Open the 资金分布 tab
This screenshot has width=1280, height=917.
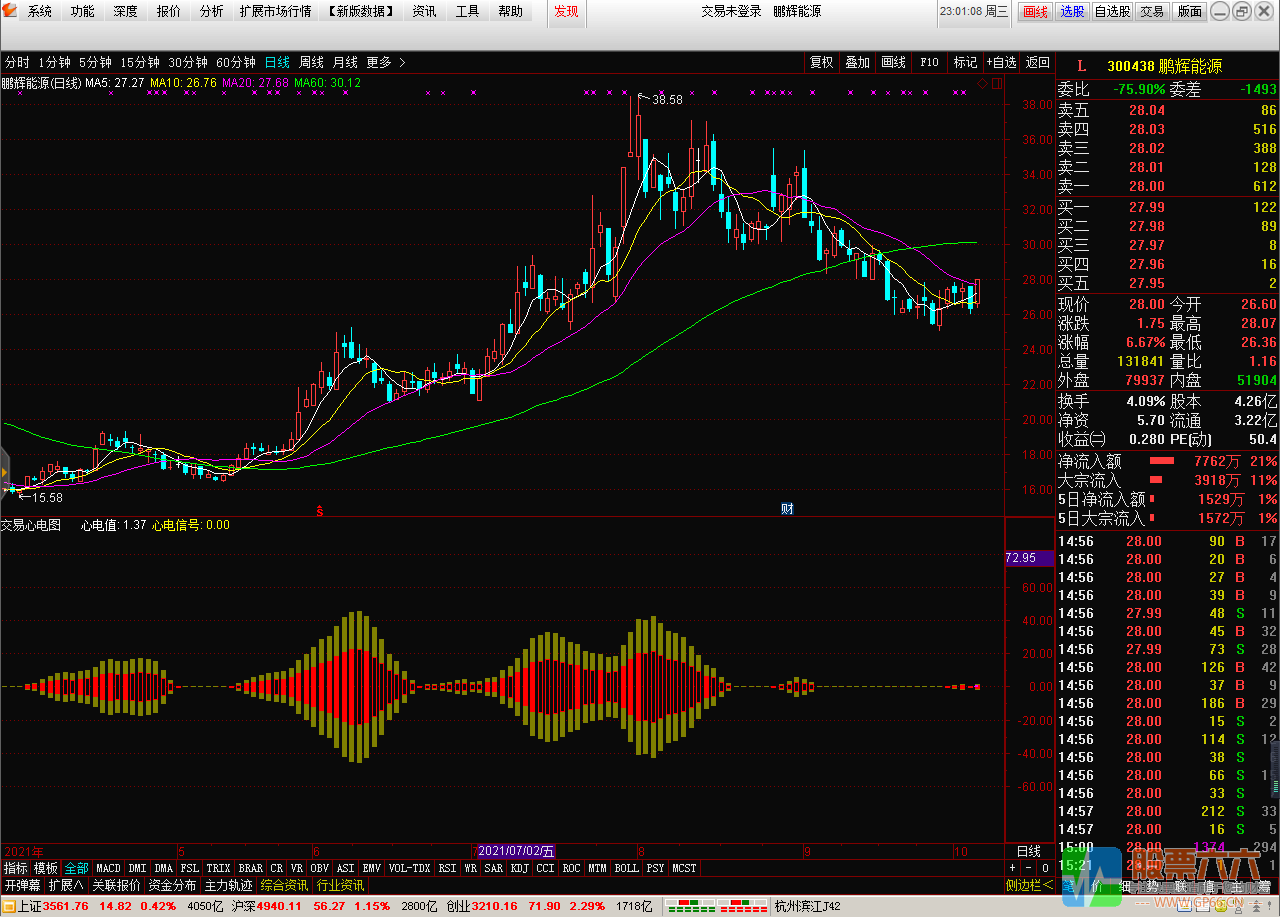173,886
